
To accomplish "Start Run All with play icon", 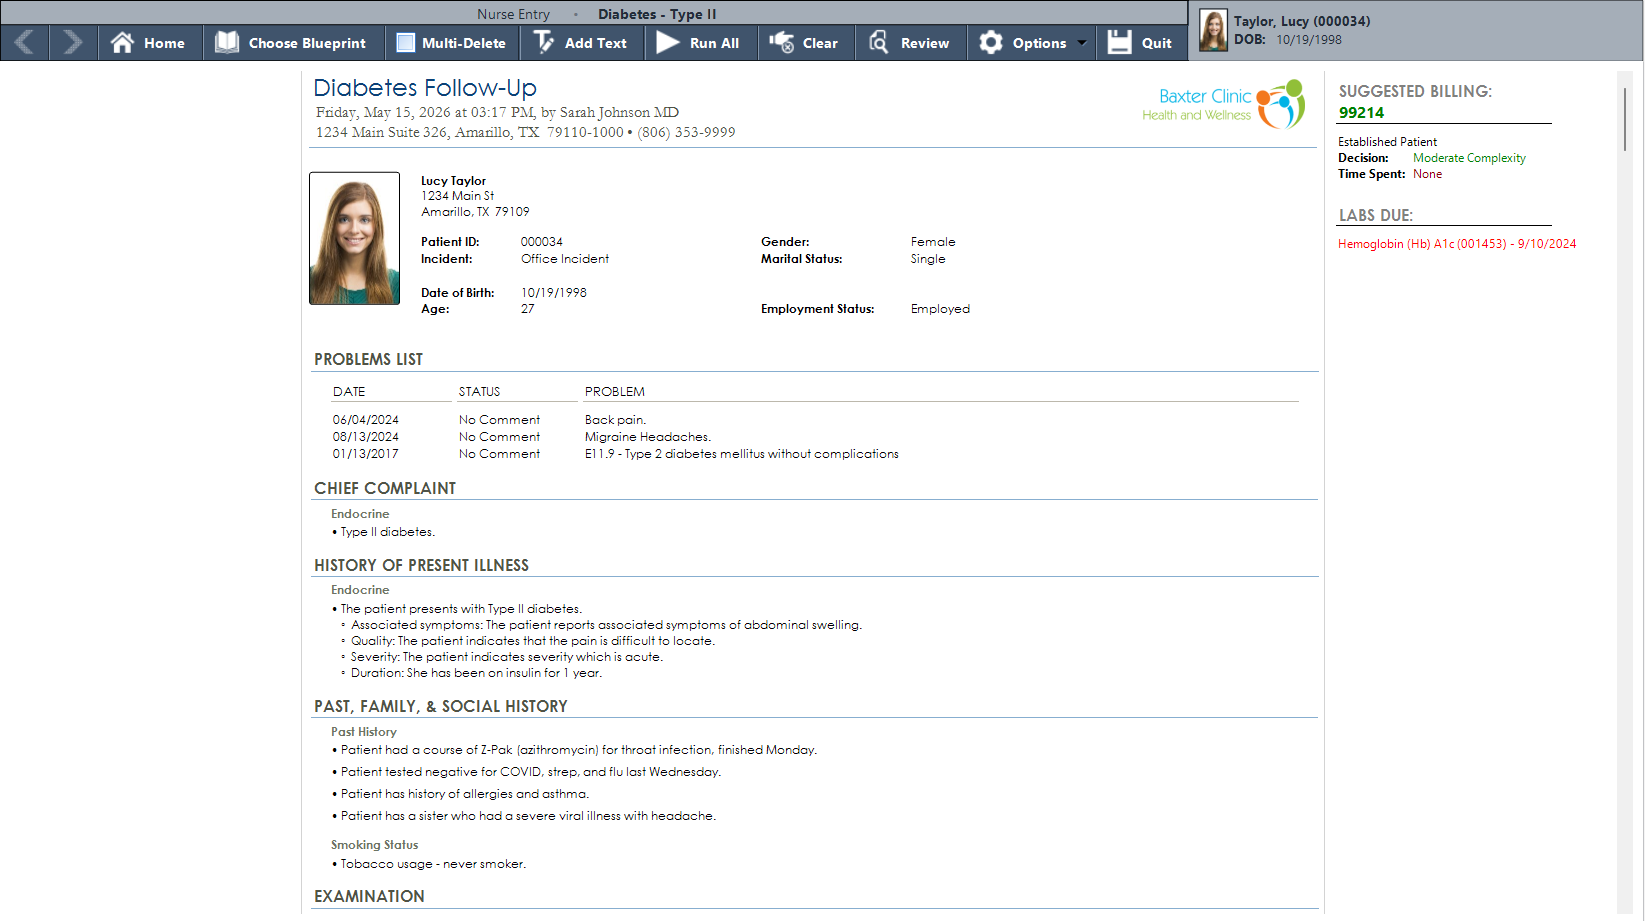I will (667, 43).
